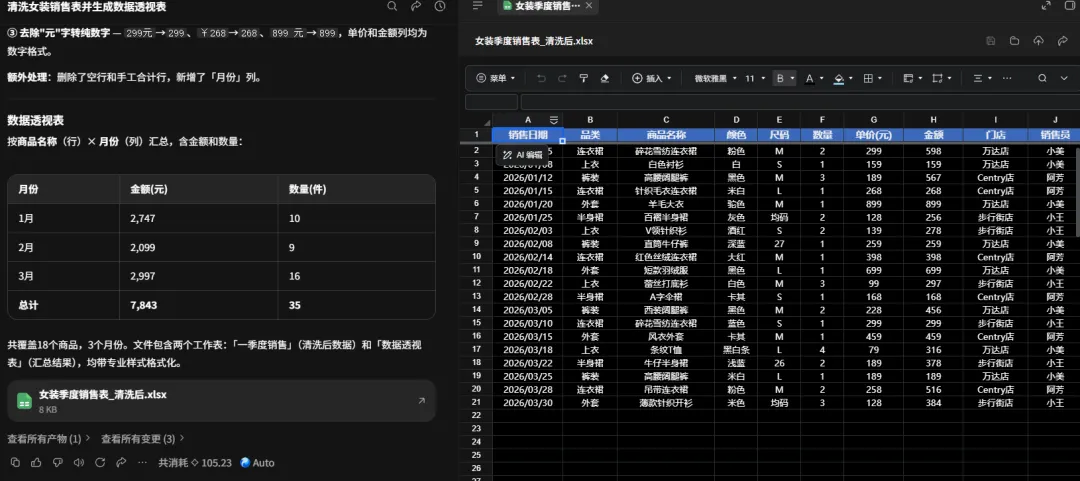Apply the font color A button
Screen dimensions: 1080x481
point(810,79)
